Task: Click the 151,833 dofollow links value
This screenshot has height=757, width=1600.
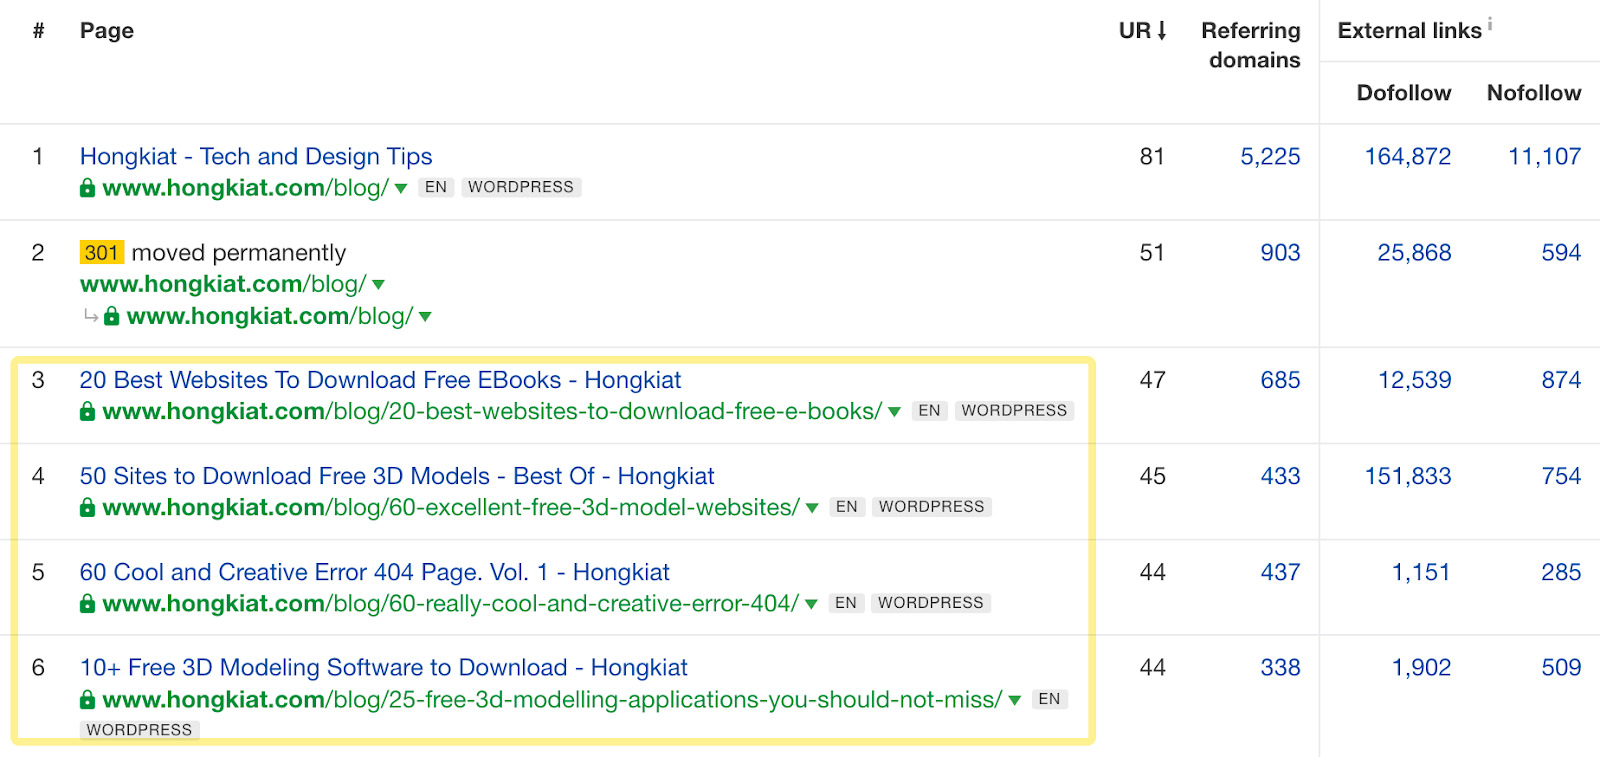Action: (1407, 476)
